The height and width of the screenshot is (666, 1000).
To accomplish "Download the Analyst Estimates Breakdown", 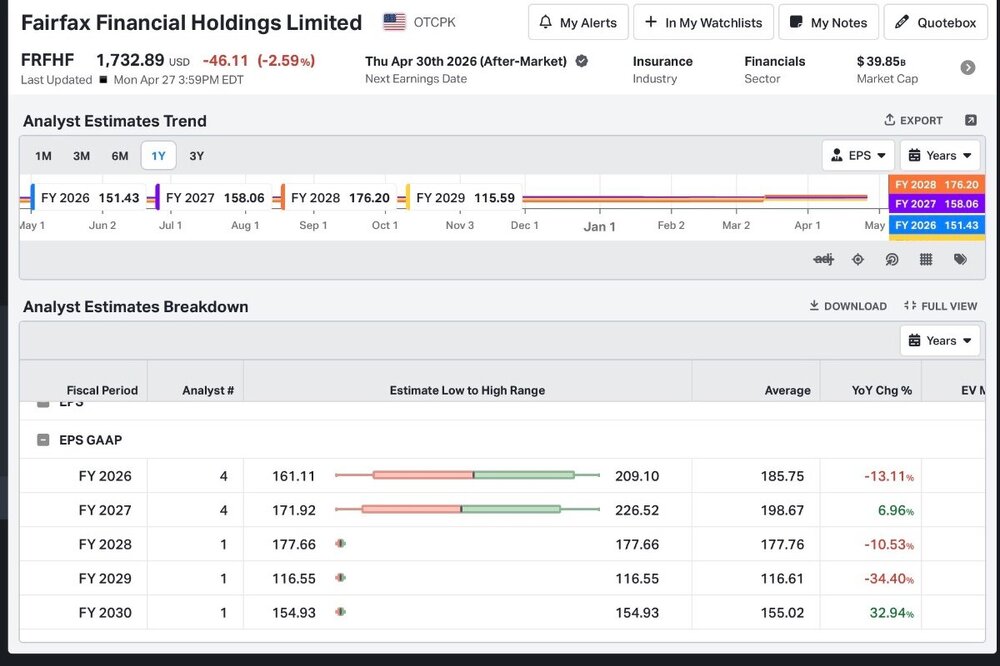I will click(848, 306).
